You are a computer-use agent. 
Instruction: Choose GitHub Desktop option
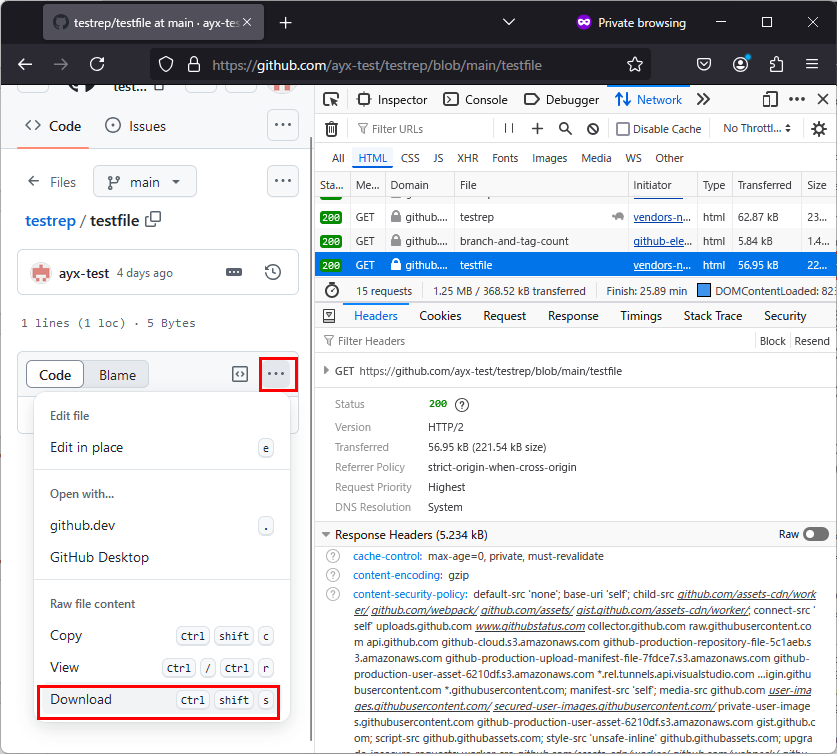(x=162, y=558)
